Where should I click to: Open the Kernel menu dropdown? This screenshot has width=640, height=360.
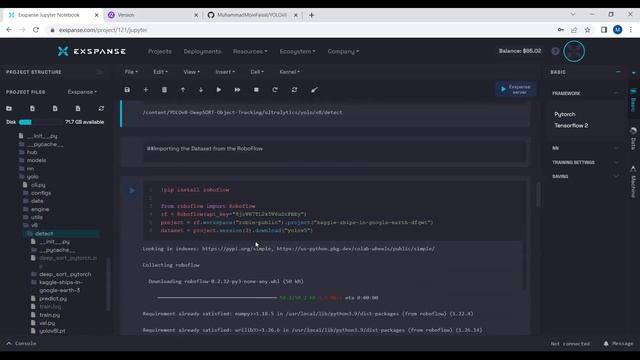pos(289,72)
